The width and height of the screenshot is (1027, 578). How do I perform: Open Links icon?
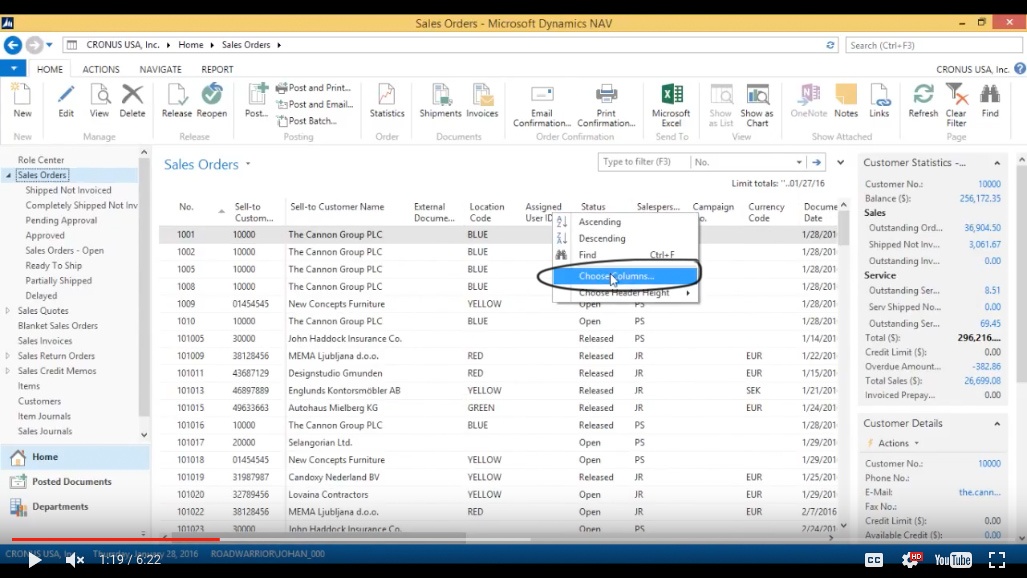click(x=879, y=95)
